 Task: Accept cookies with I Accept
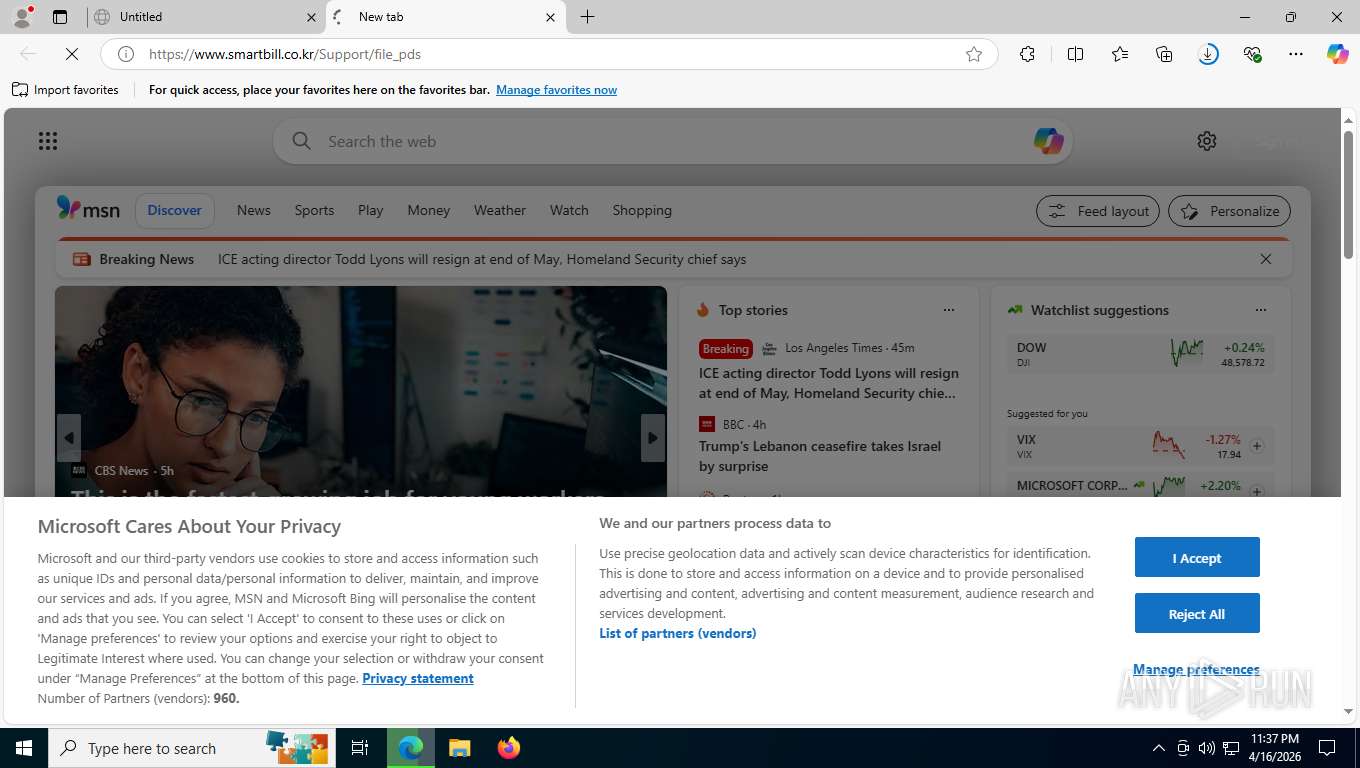(1197, 557)
